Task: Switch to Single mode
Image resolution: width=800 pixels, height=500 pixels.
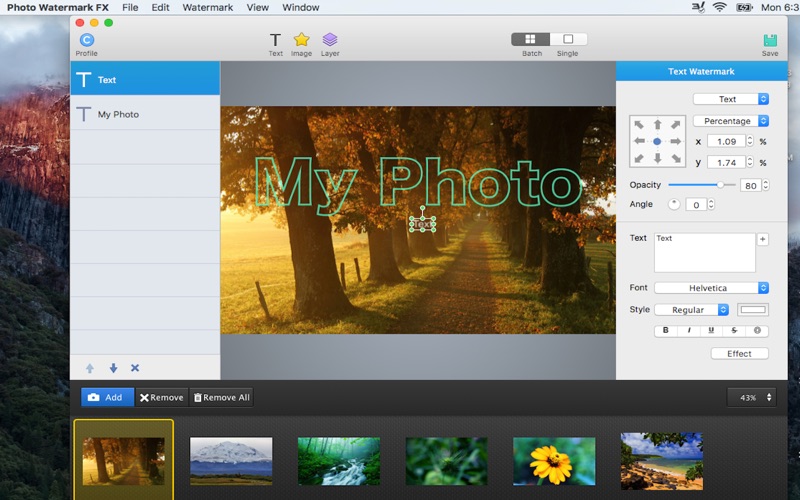Action: [568, 39]
